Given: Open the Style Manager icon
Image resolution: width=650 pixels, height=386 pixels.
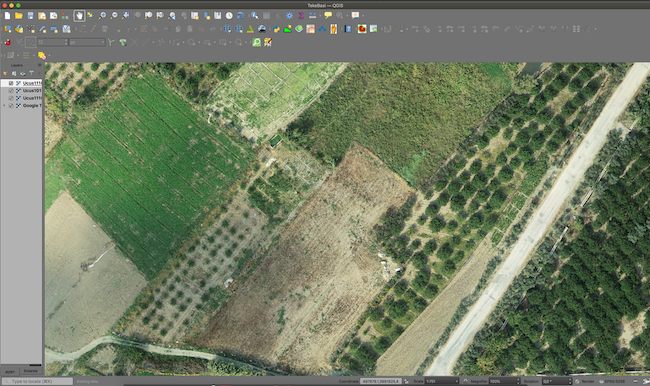Looking at the screenshot, I should pos(65,16).
